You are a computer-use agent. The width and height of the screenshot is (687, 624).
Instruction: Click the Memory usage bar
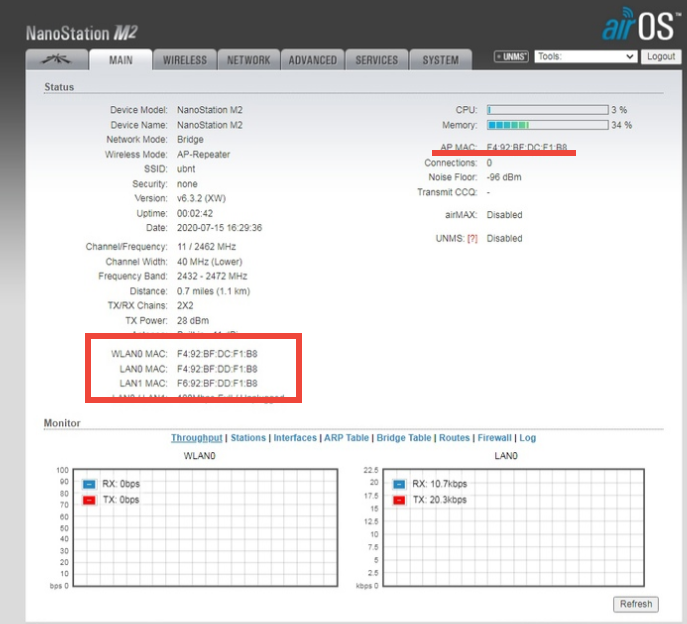click(x=548, y=125)
